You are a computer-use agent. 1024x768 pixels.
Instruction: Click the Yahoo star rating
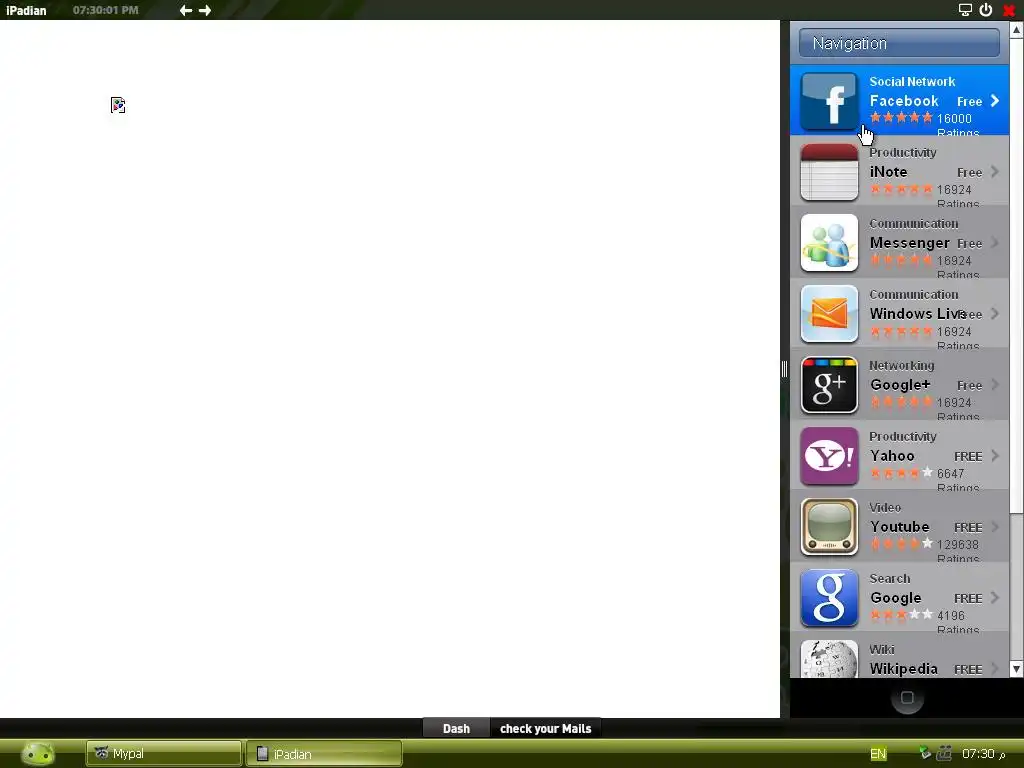[901, 473]
